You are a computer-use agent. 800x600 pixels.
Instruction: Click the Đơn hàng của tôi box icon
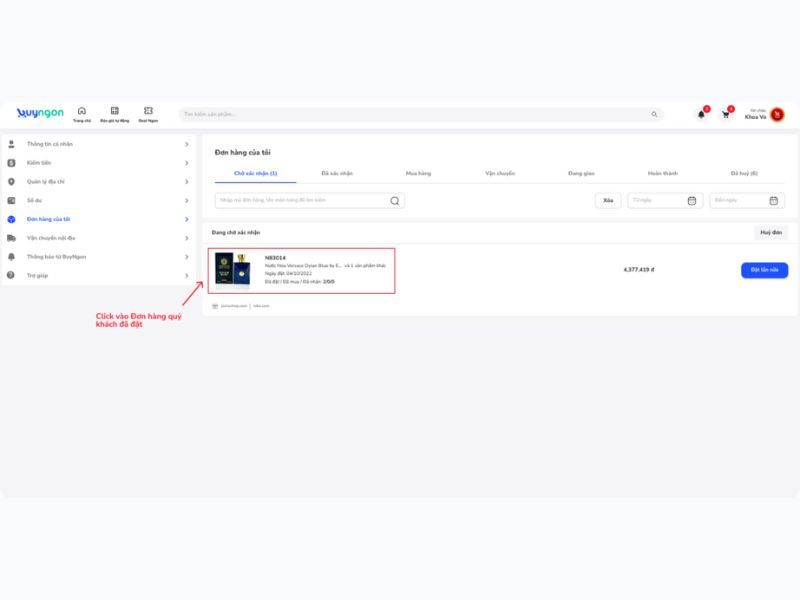tap(11, 219)
